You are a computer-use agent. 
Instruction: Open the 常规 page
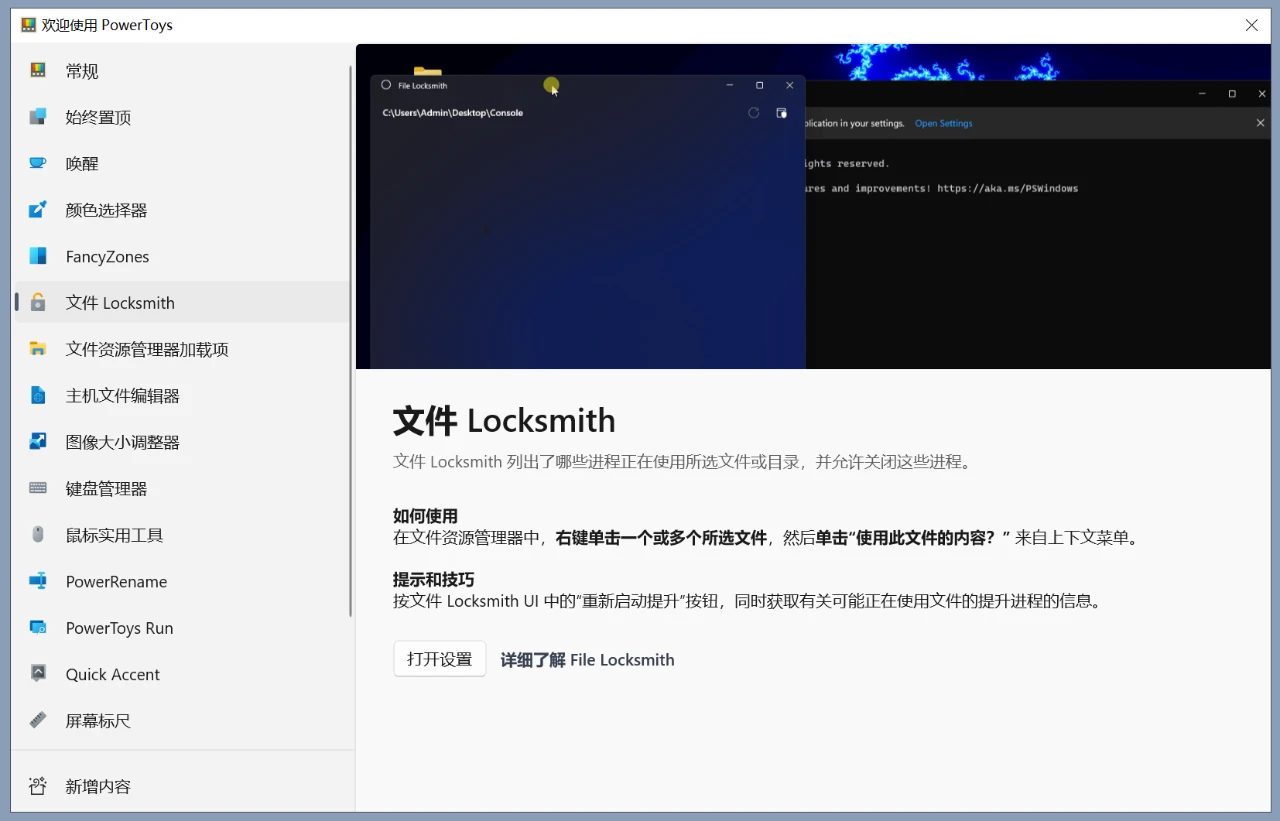[x=181, y=71]
